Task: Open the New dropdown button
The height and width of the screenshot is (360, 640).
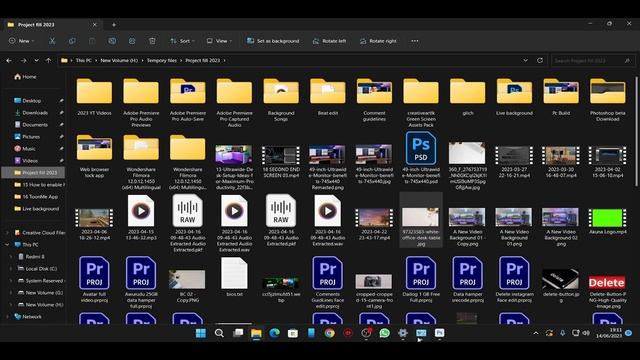Action: 22,41
